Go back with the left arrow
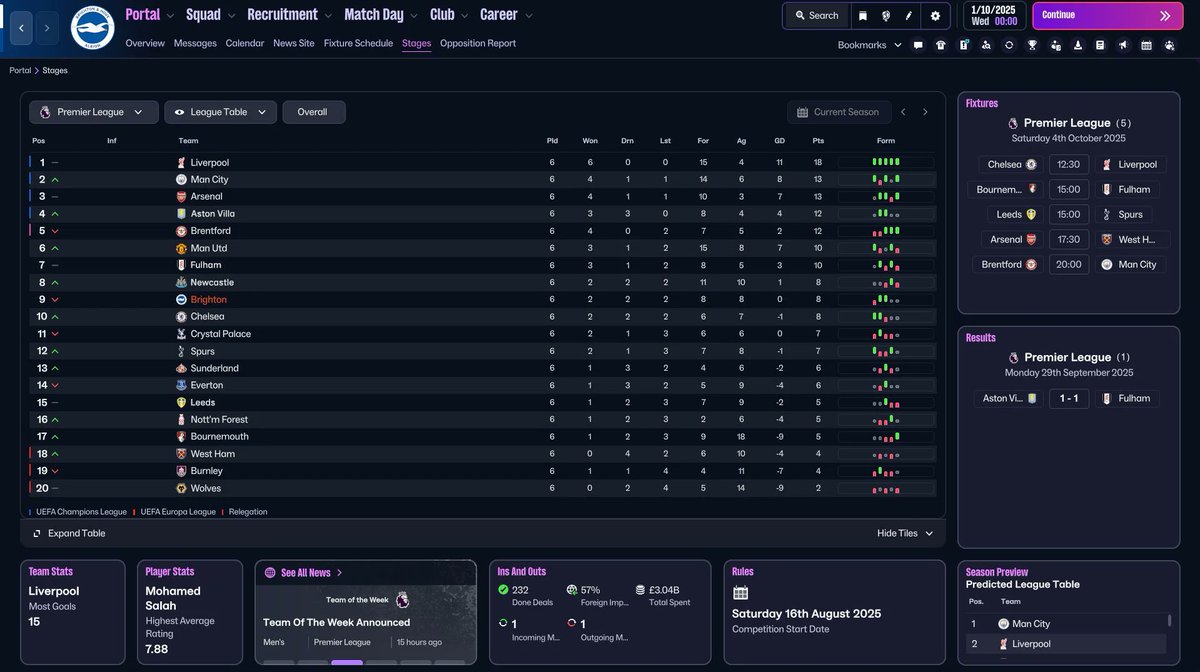 (22, 28)
